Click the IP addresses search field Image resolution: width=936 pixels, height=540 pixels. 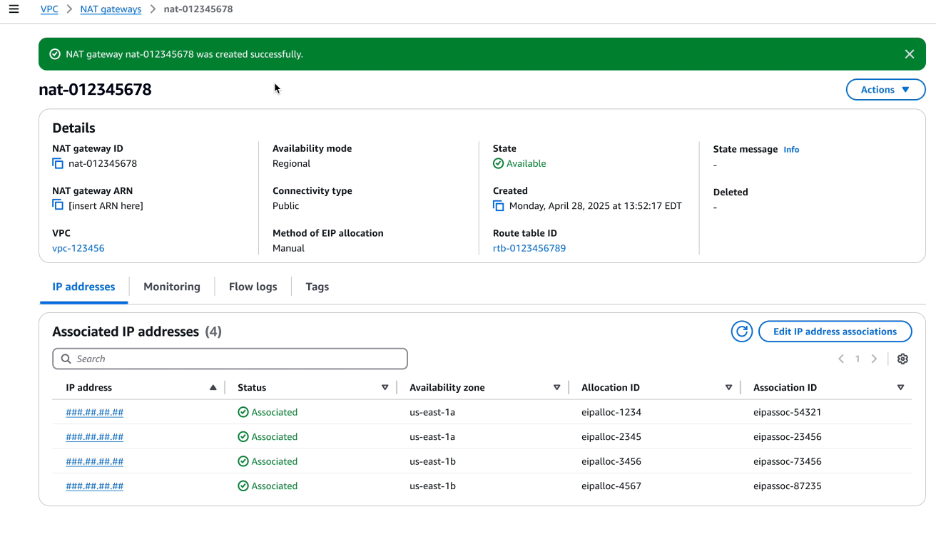coord(230,359)
